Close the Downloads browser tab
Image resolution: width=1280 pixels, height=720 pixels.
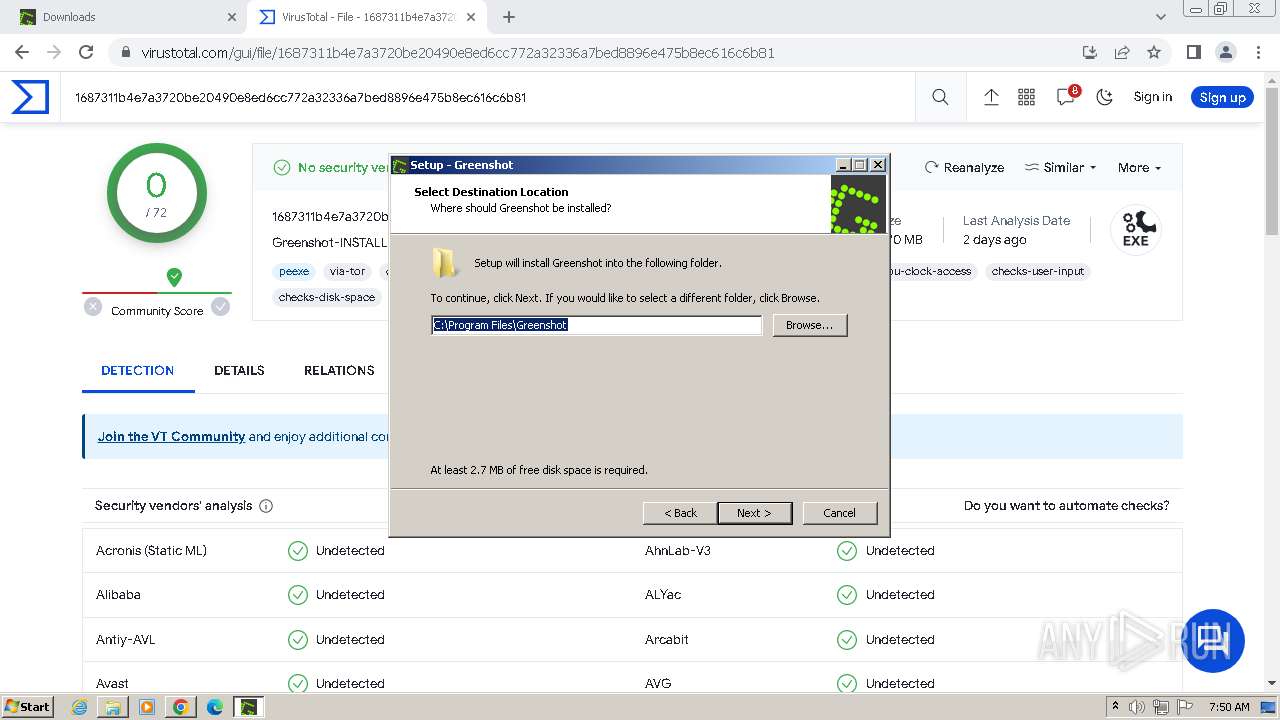[232, 17]
